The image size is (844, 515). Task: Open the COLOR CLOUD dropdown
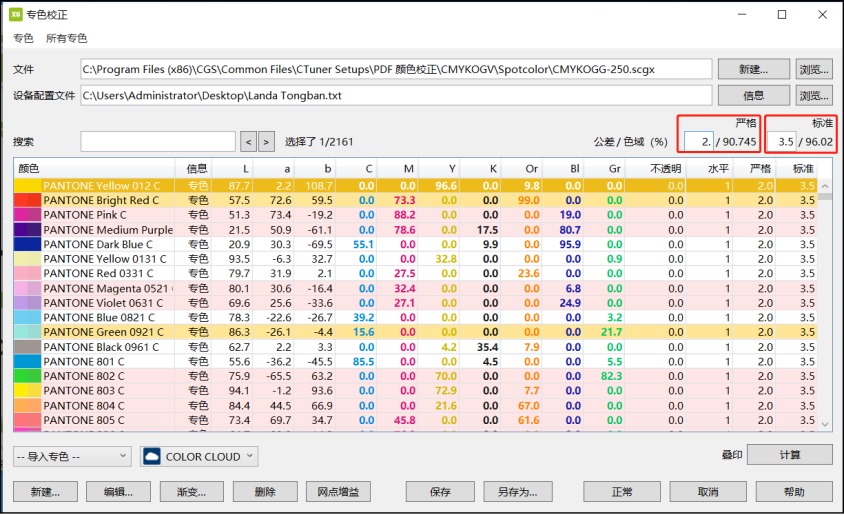tap(199, 456)
